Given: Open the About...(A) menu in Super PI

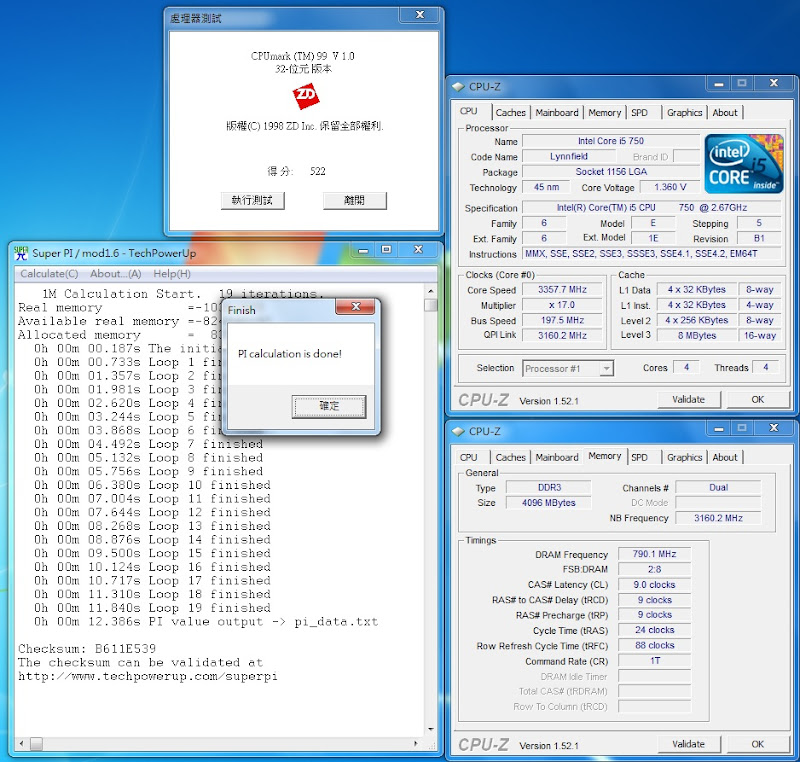Looking at the screenshot, I should click(116, 274).
